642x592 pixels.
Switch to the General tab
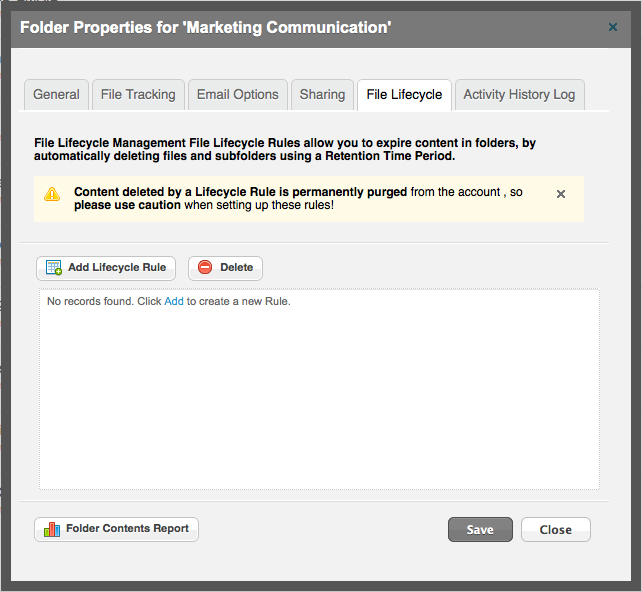56,95
